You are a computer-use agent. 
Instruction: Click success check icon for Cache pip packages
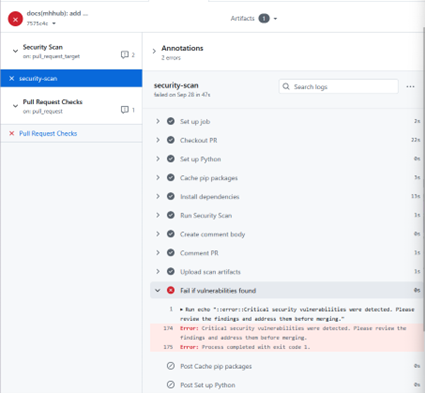(171, 178)
